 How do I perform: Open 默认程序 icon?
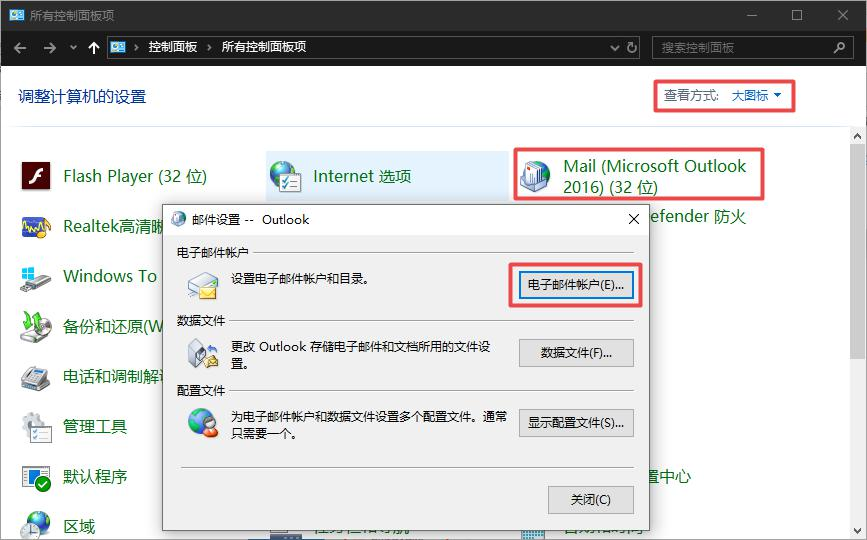point(37,477)
